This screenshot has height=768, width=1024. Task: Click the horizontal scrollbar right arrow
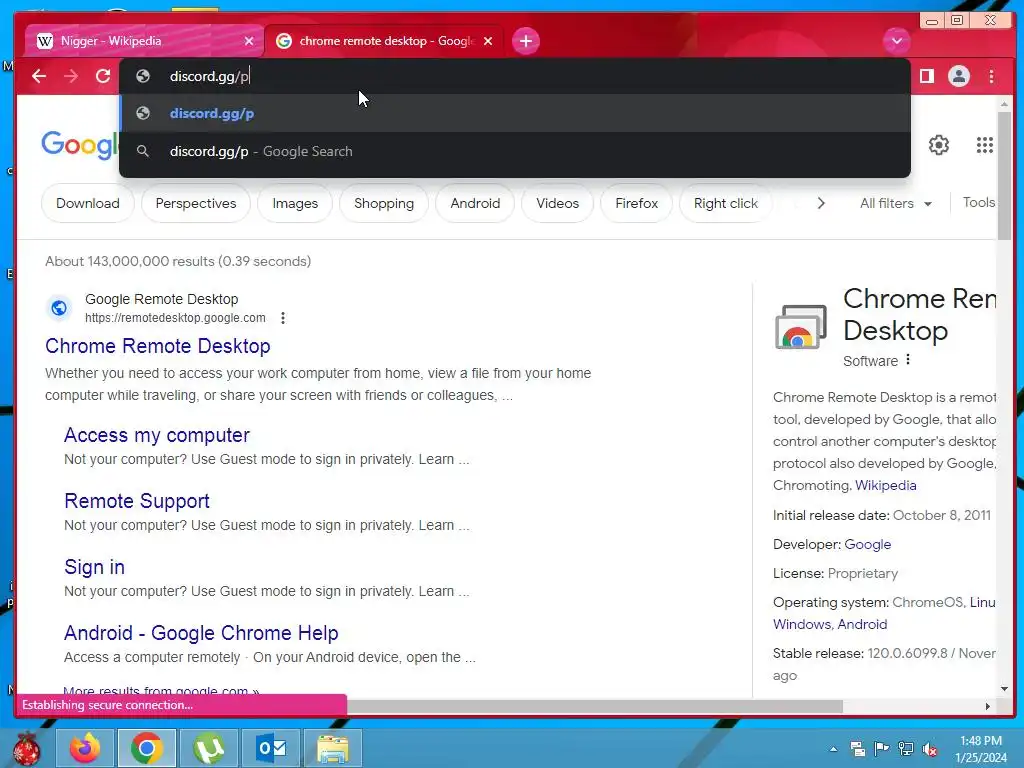[x=987, y=706]
